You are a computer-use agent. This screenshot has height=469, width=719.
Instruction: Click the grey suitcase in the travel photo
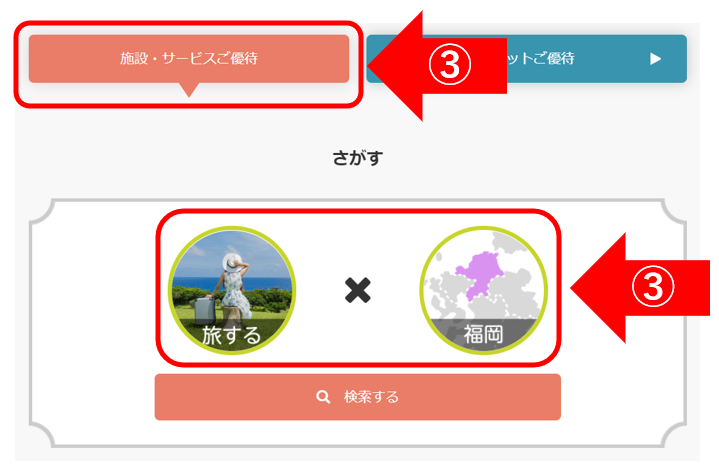click(205, 311)
